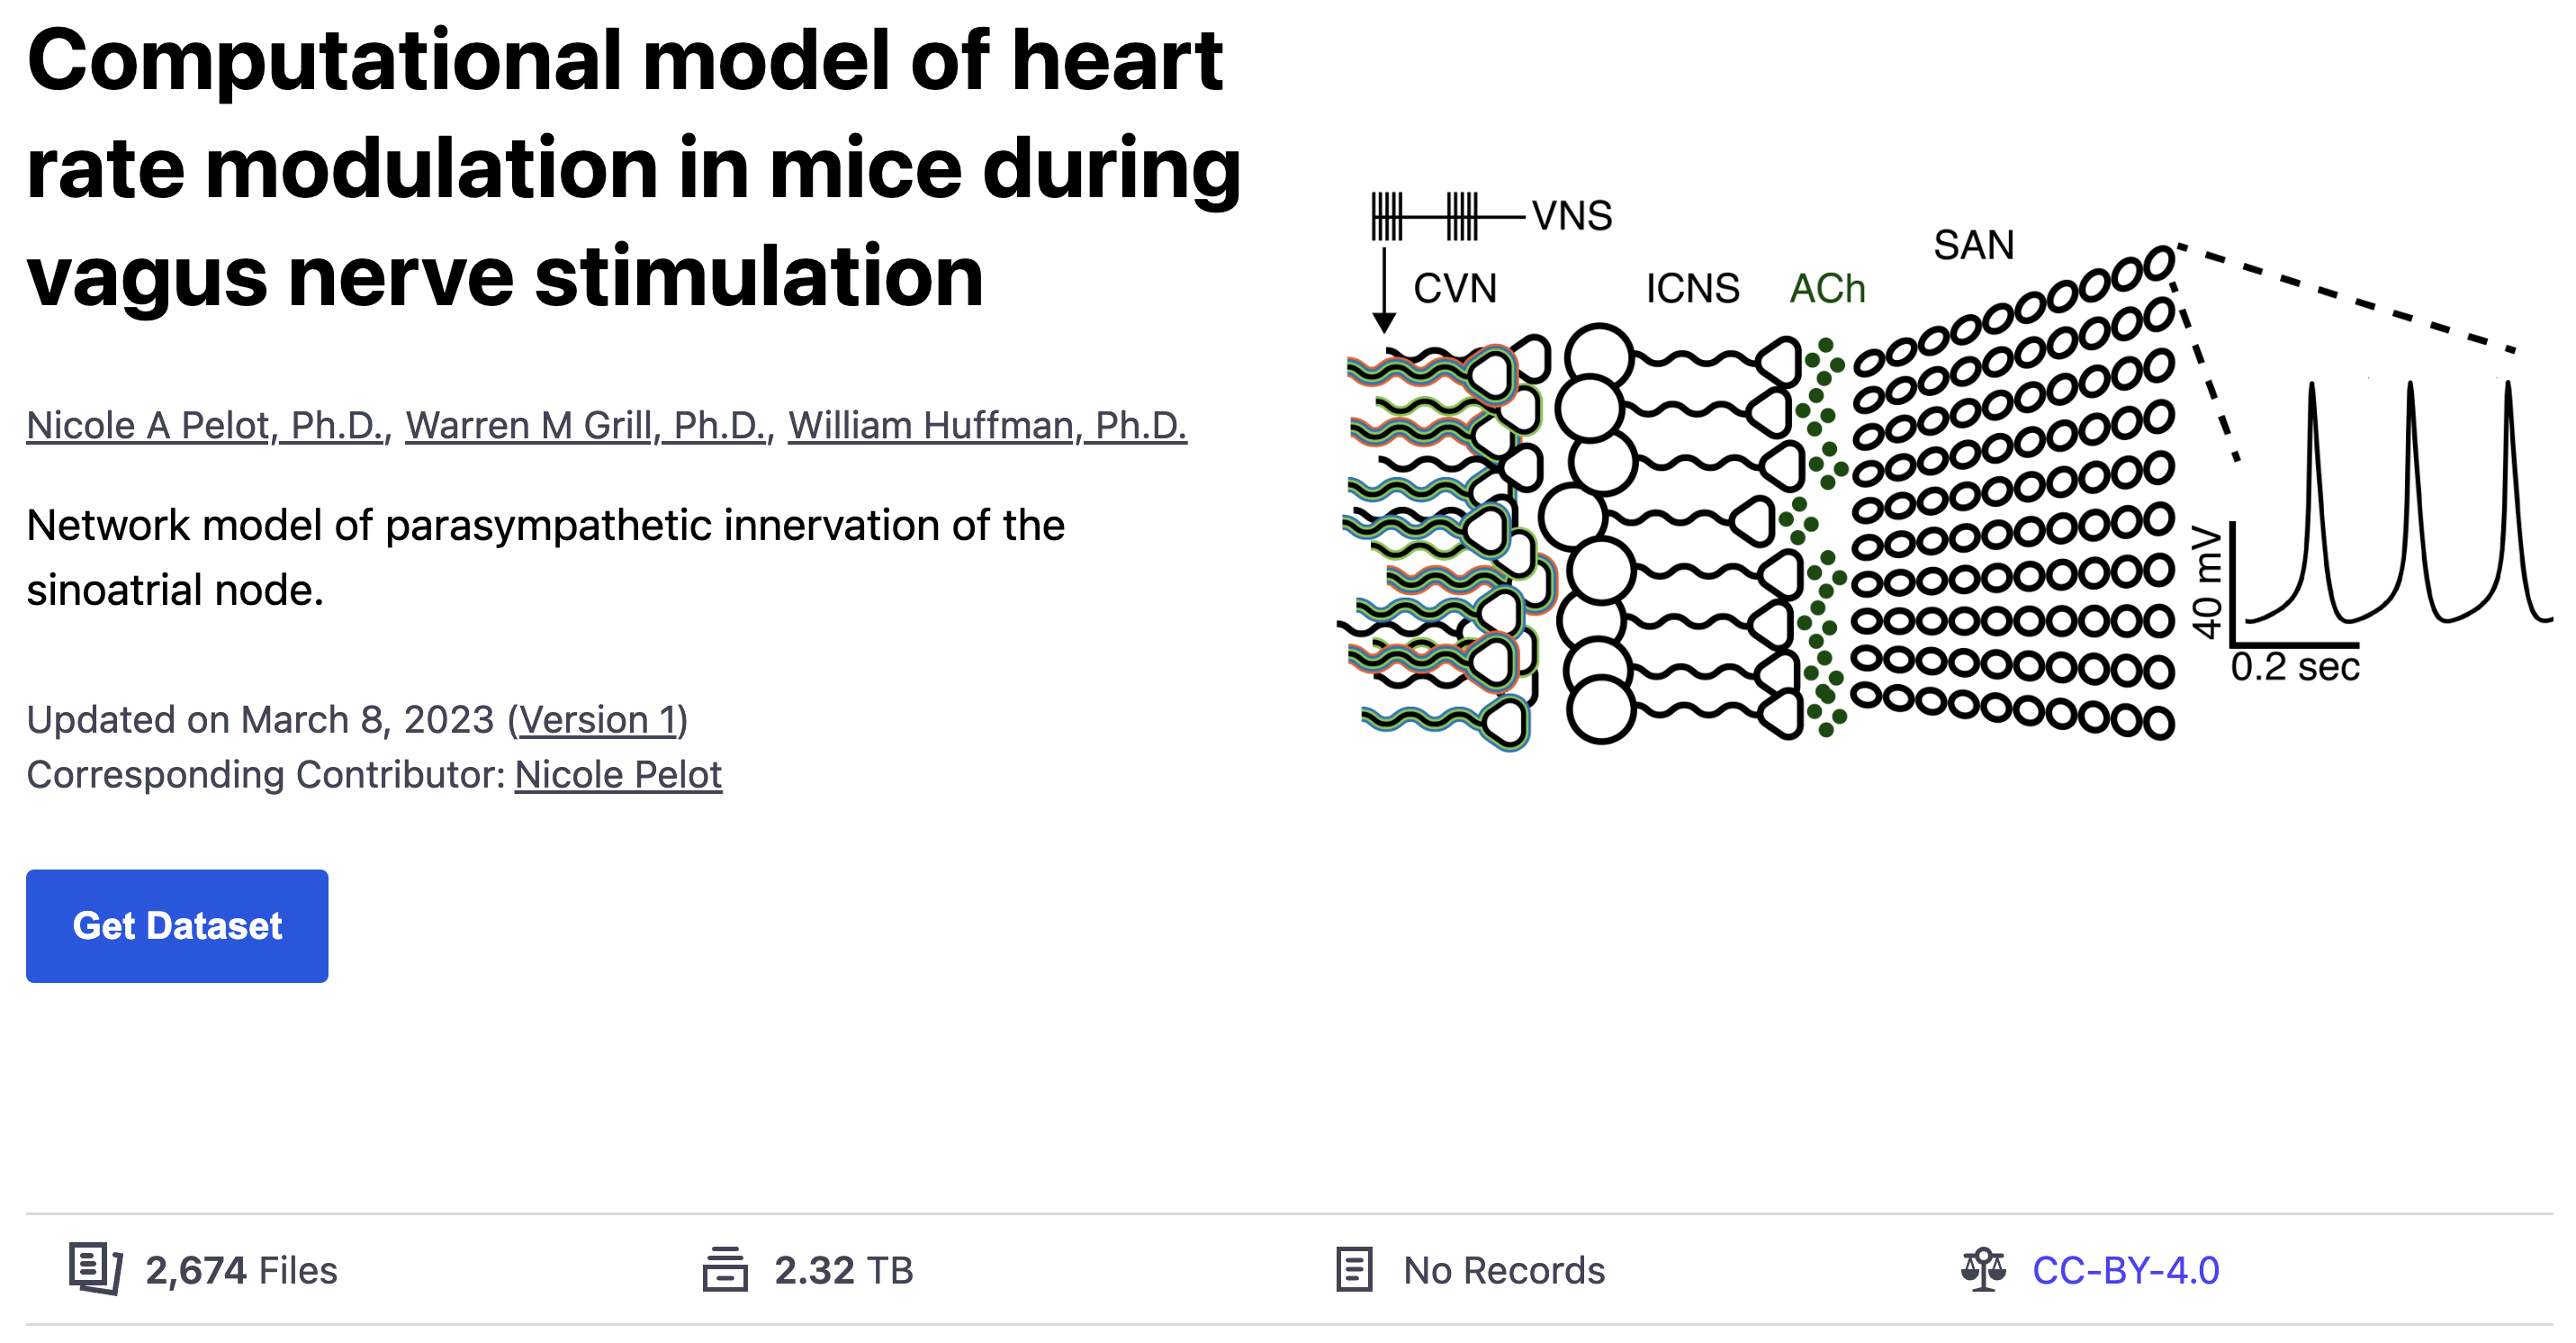Click the files count icon
The width and height of the screenshot is (2576, 1343).
pyautogui.click(x=95, y=1269)
